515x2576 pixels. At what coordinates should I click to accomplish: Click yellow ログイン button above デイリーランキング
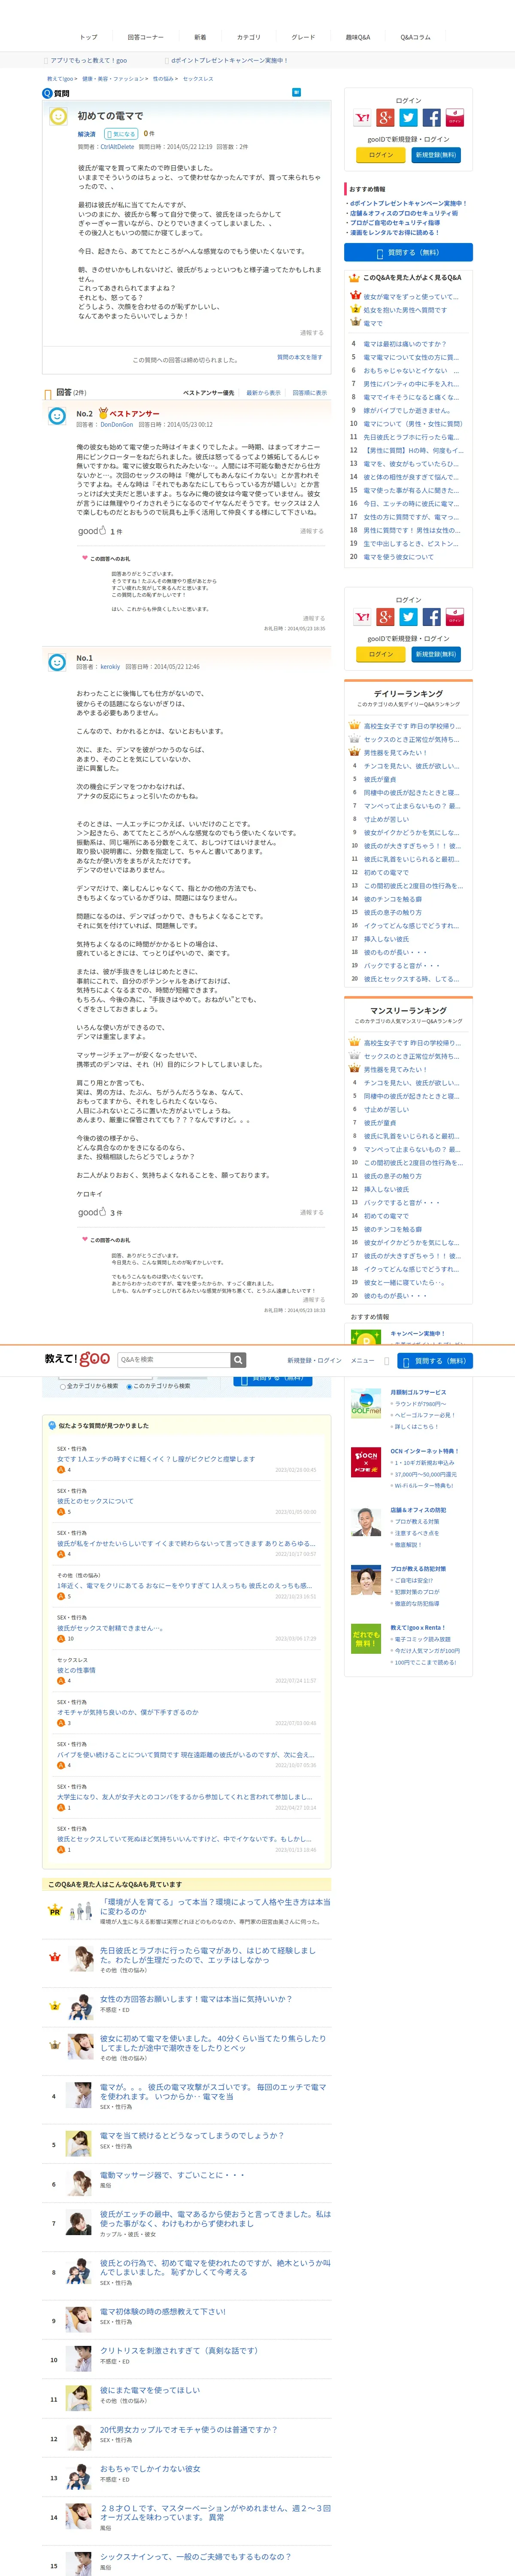[381, 654]
